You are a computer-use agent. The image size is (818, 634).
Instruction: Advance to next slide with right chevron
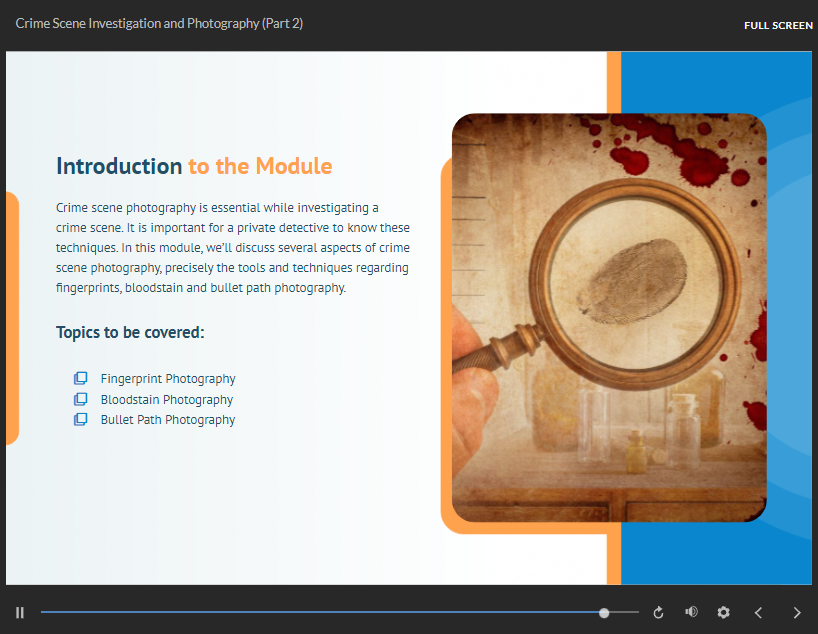click(x=797, y=613)
